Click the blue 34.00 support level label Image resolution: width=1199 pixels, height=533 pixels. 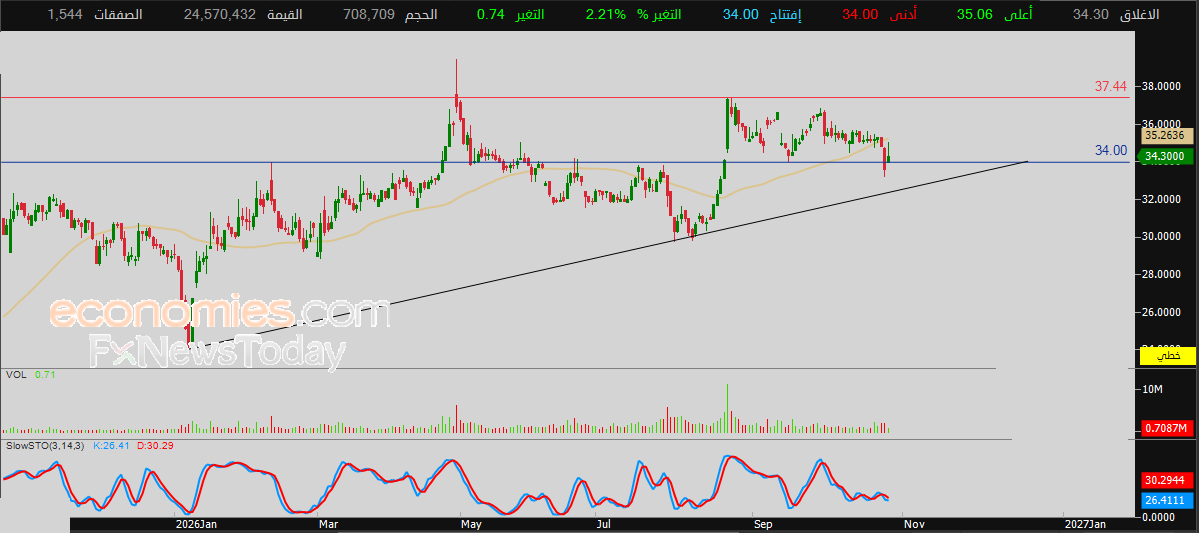[x=1111, y=151]
